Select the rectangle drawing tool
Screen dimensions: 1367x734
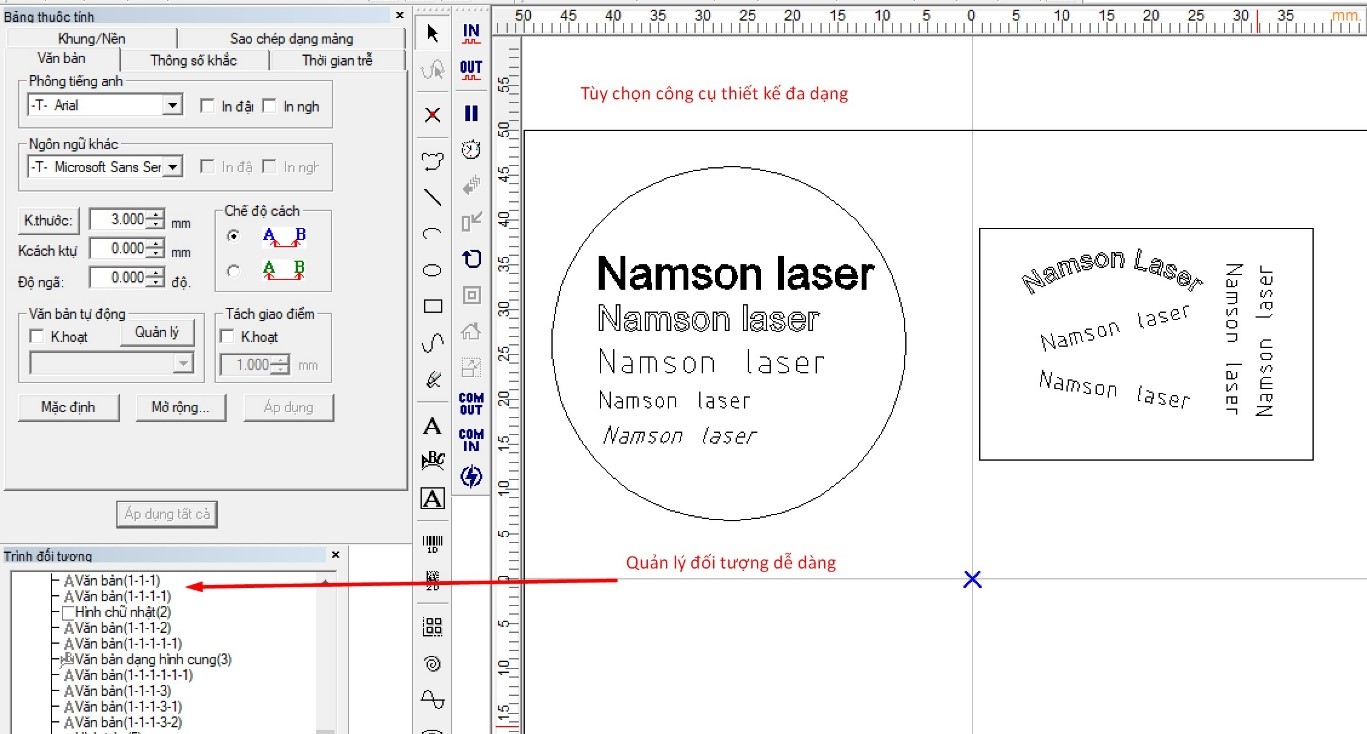pyautogui.click(x=432, y=306)
